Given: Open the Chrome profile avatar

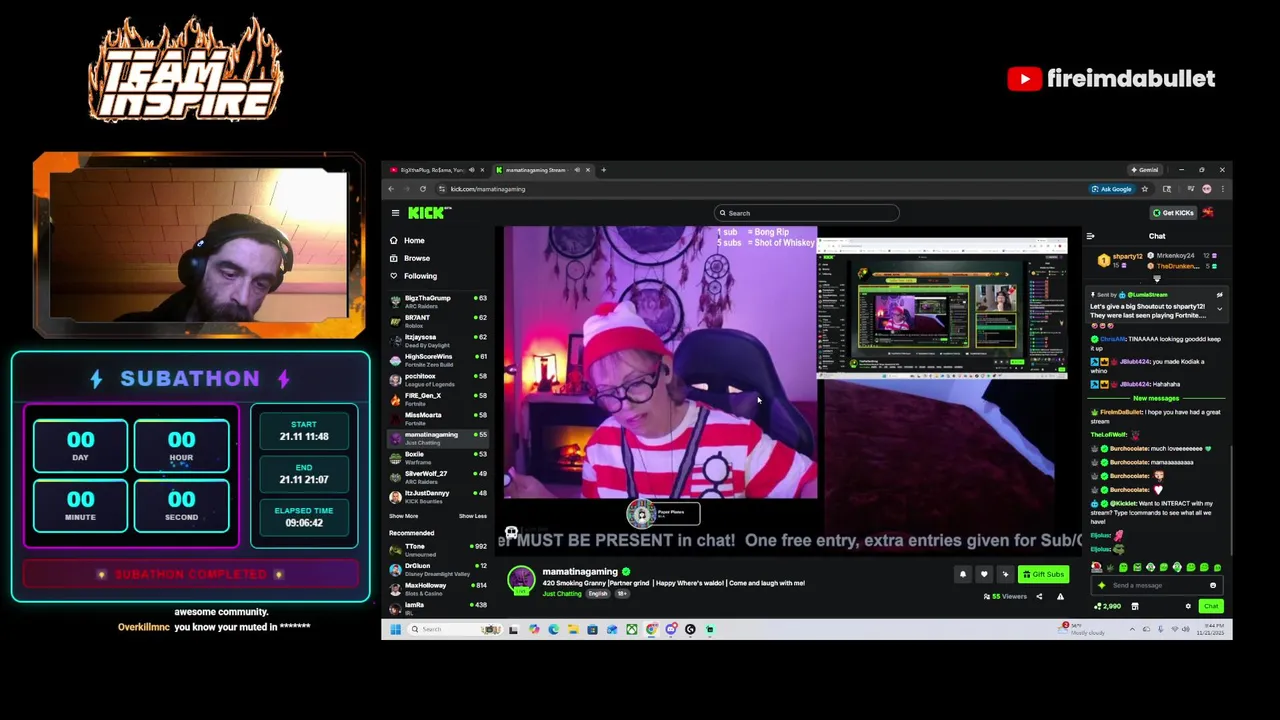Looking at the screenshot, I should coord(1207,189).
